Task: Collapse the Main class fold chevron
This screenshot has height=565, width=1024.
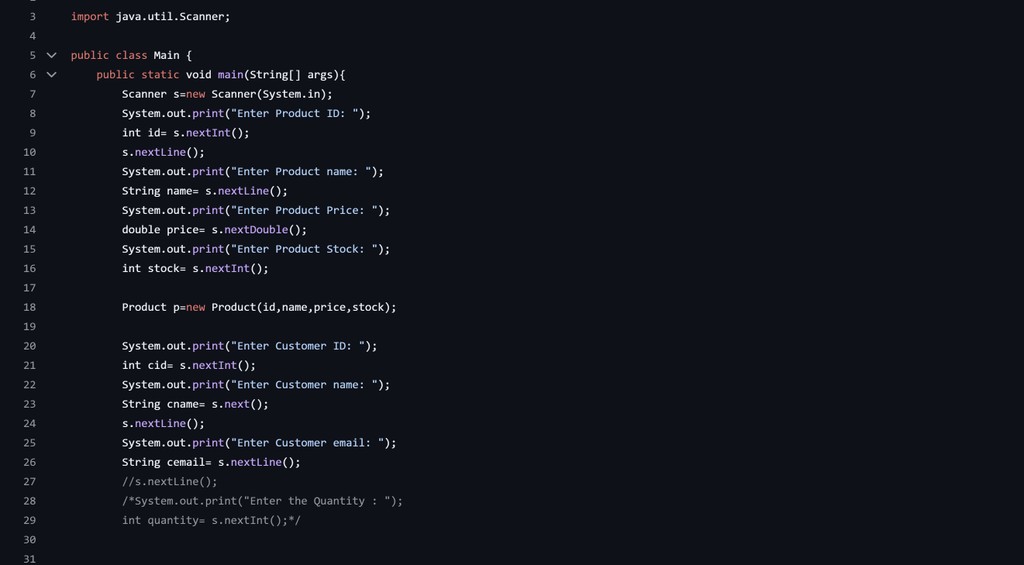Action: pyautogui.click(x=52, y=55)
